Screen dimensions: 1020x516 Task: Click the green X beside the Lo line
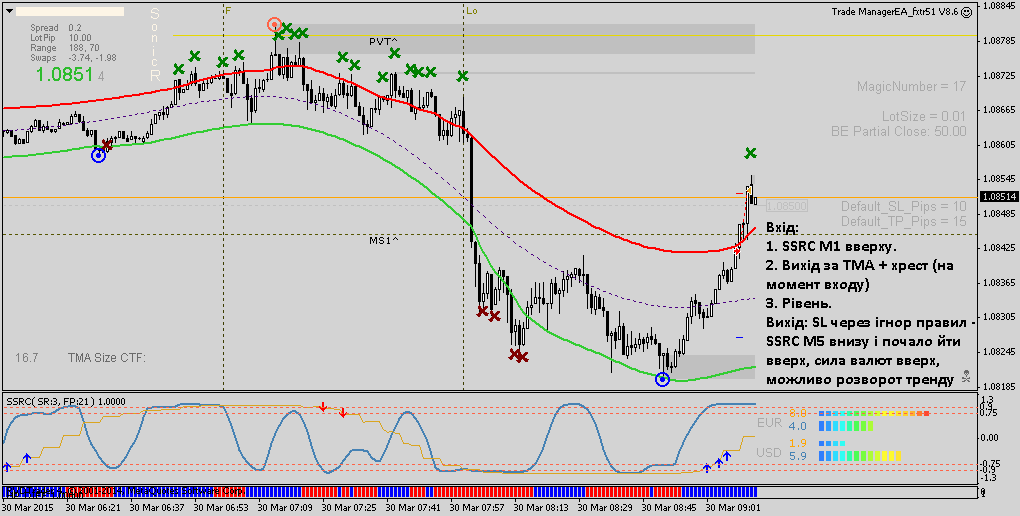463,76
